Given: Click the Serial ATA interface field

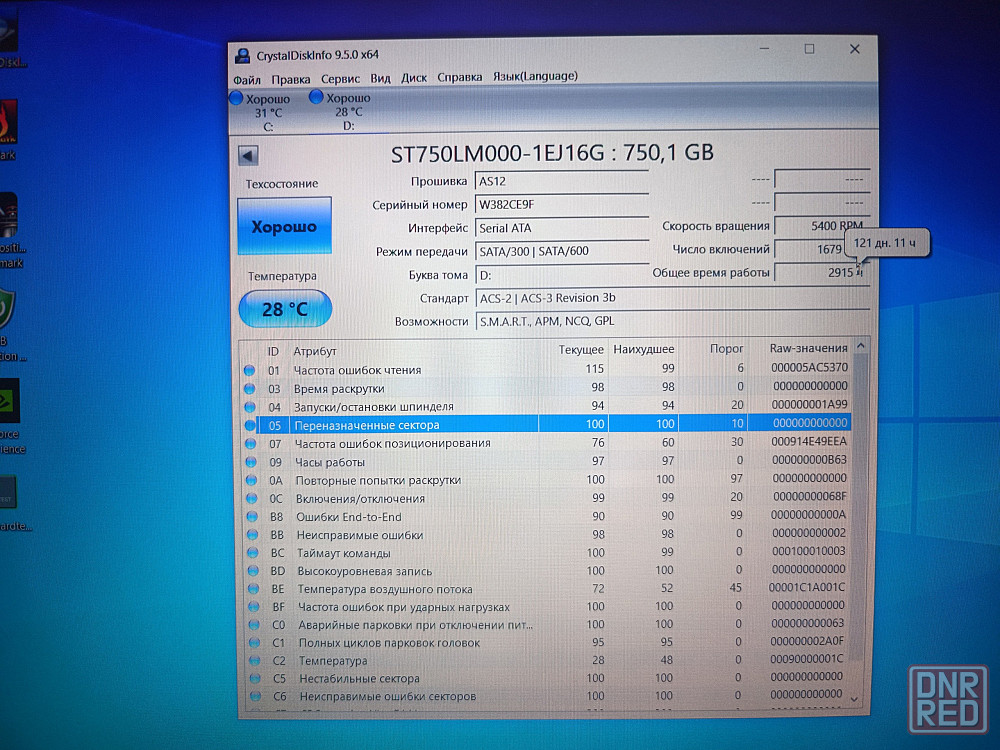Looking at the screenshot, I should [561, 228].
